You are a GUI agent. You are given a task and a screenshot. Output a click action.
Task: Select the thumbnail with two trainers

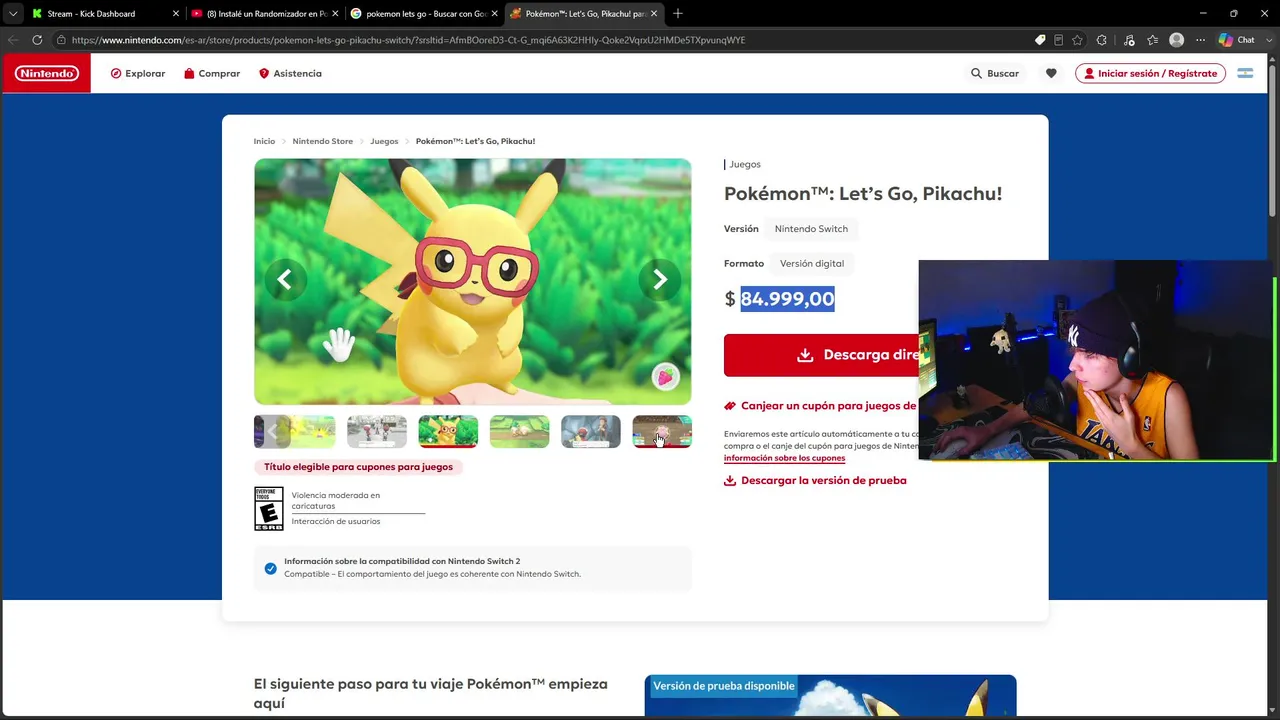click(x=376, y=431)
